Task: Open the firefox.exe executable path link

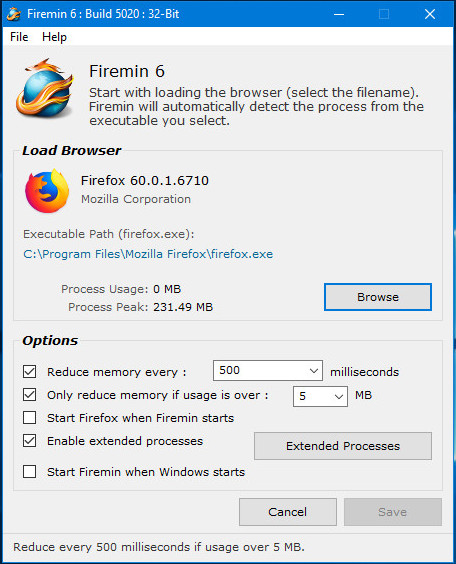Action: coord(148,254)
